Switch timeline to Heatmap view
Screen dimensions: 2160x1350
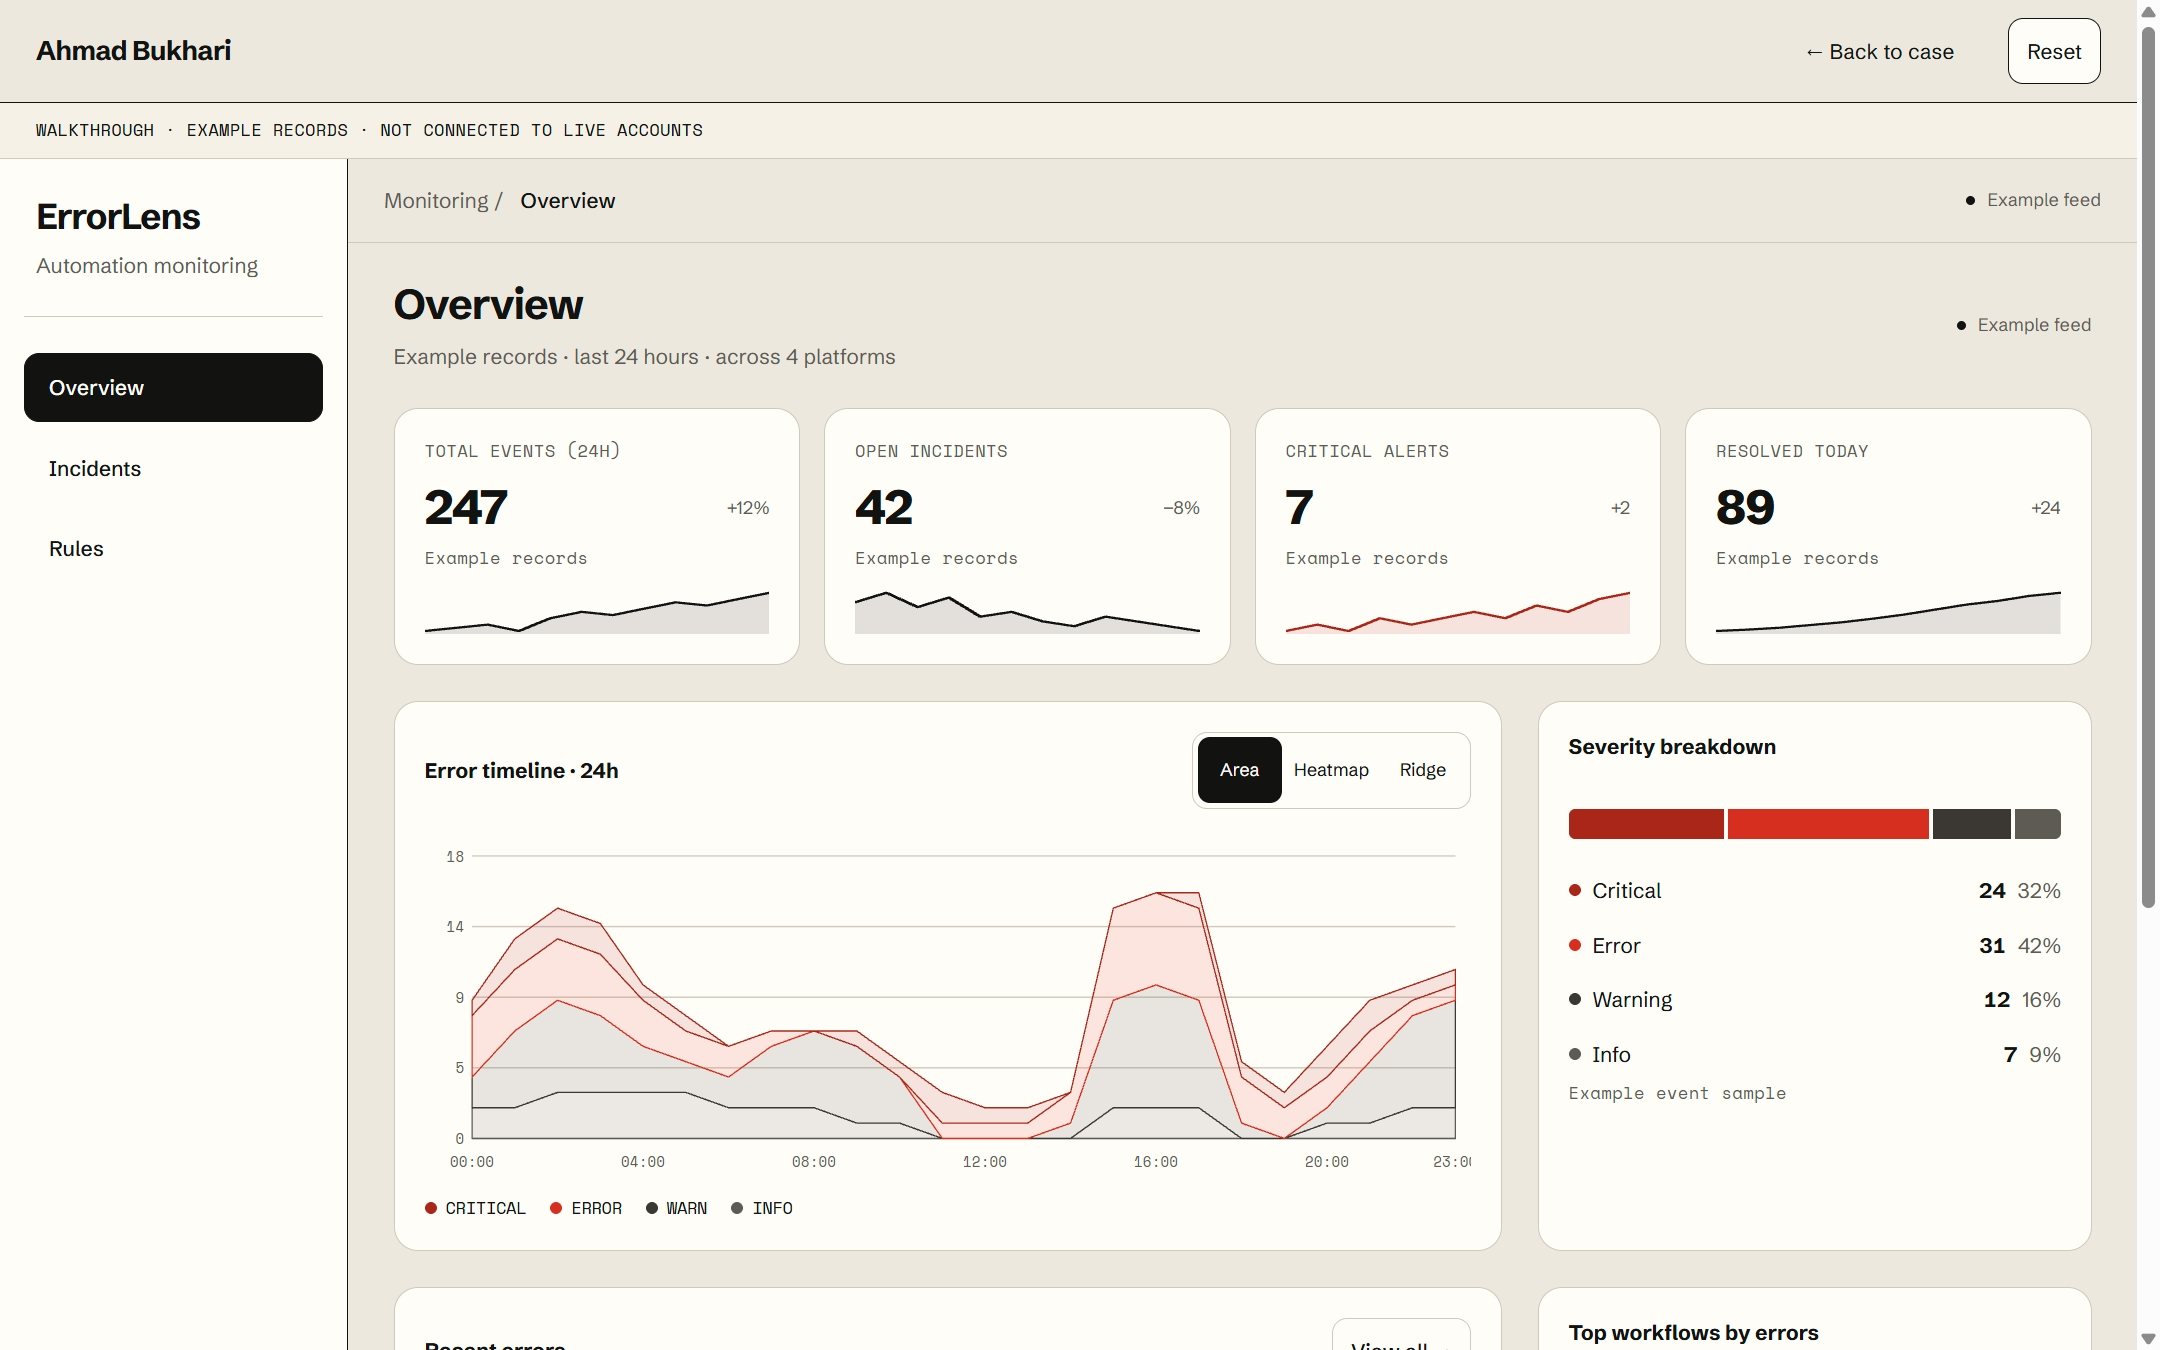click(1331, 770)
